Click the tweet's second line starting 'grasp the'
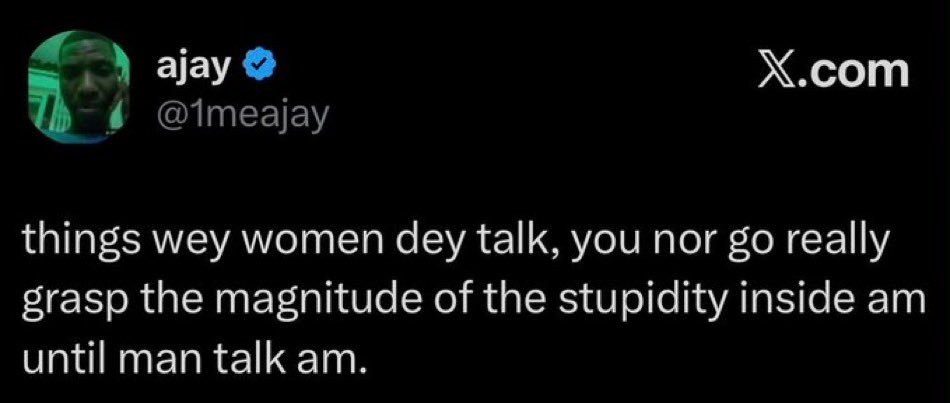 coord(474,302)
